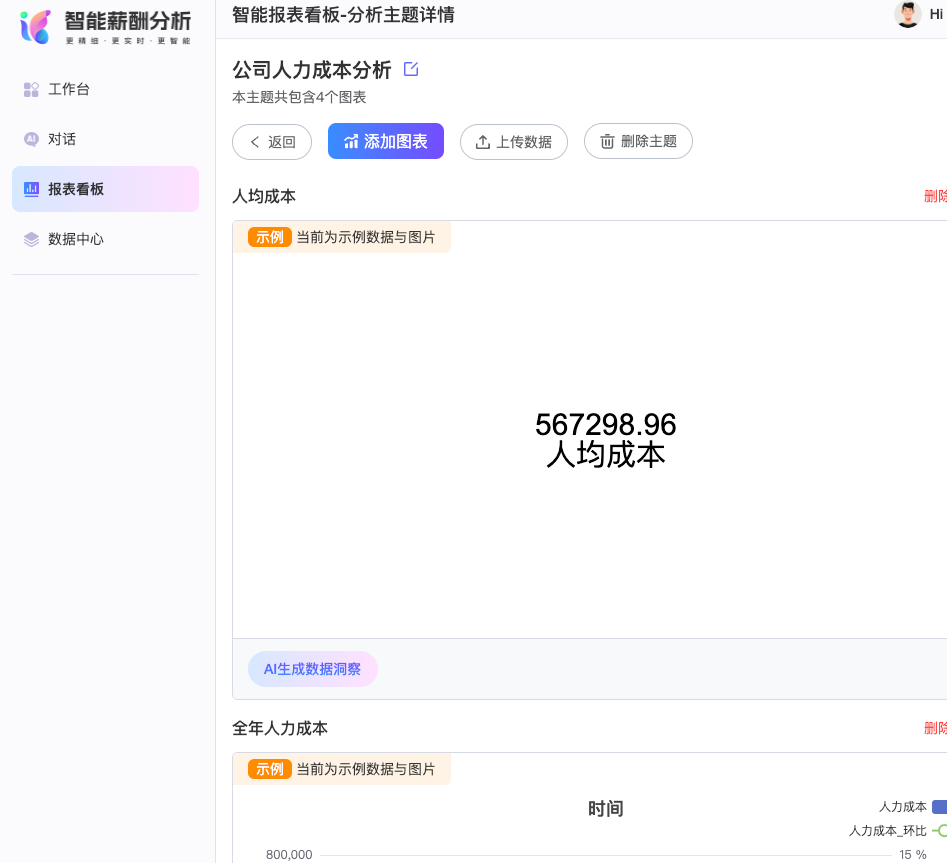Image resolution: width=947 pixels, height=863 pixels.
Task: Select the 工作台 icon in the sidebar
Action: [x=31, y=89]
